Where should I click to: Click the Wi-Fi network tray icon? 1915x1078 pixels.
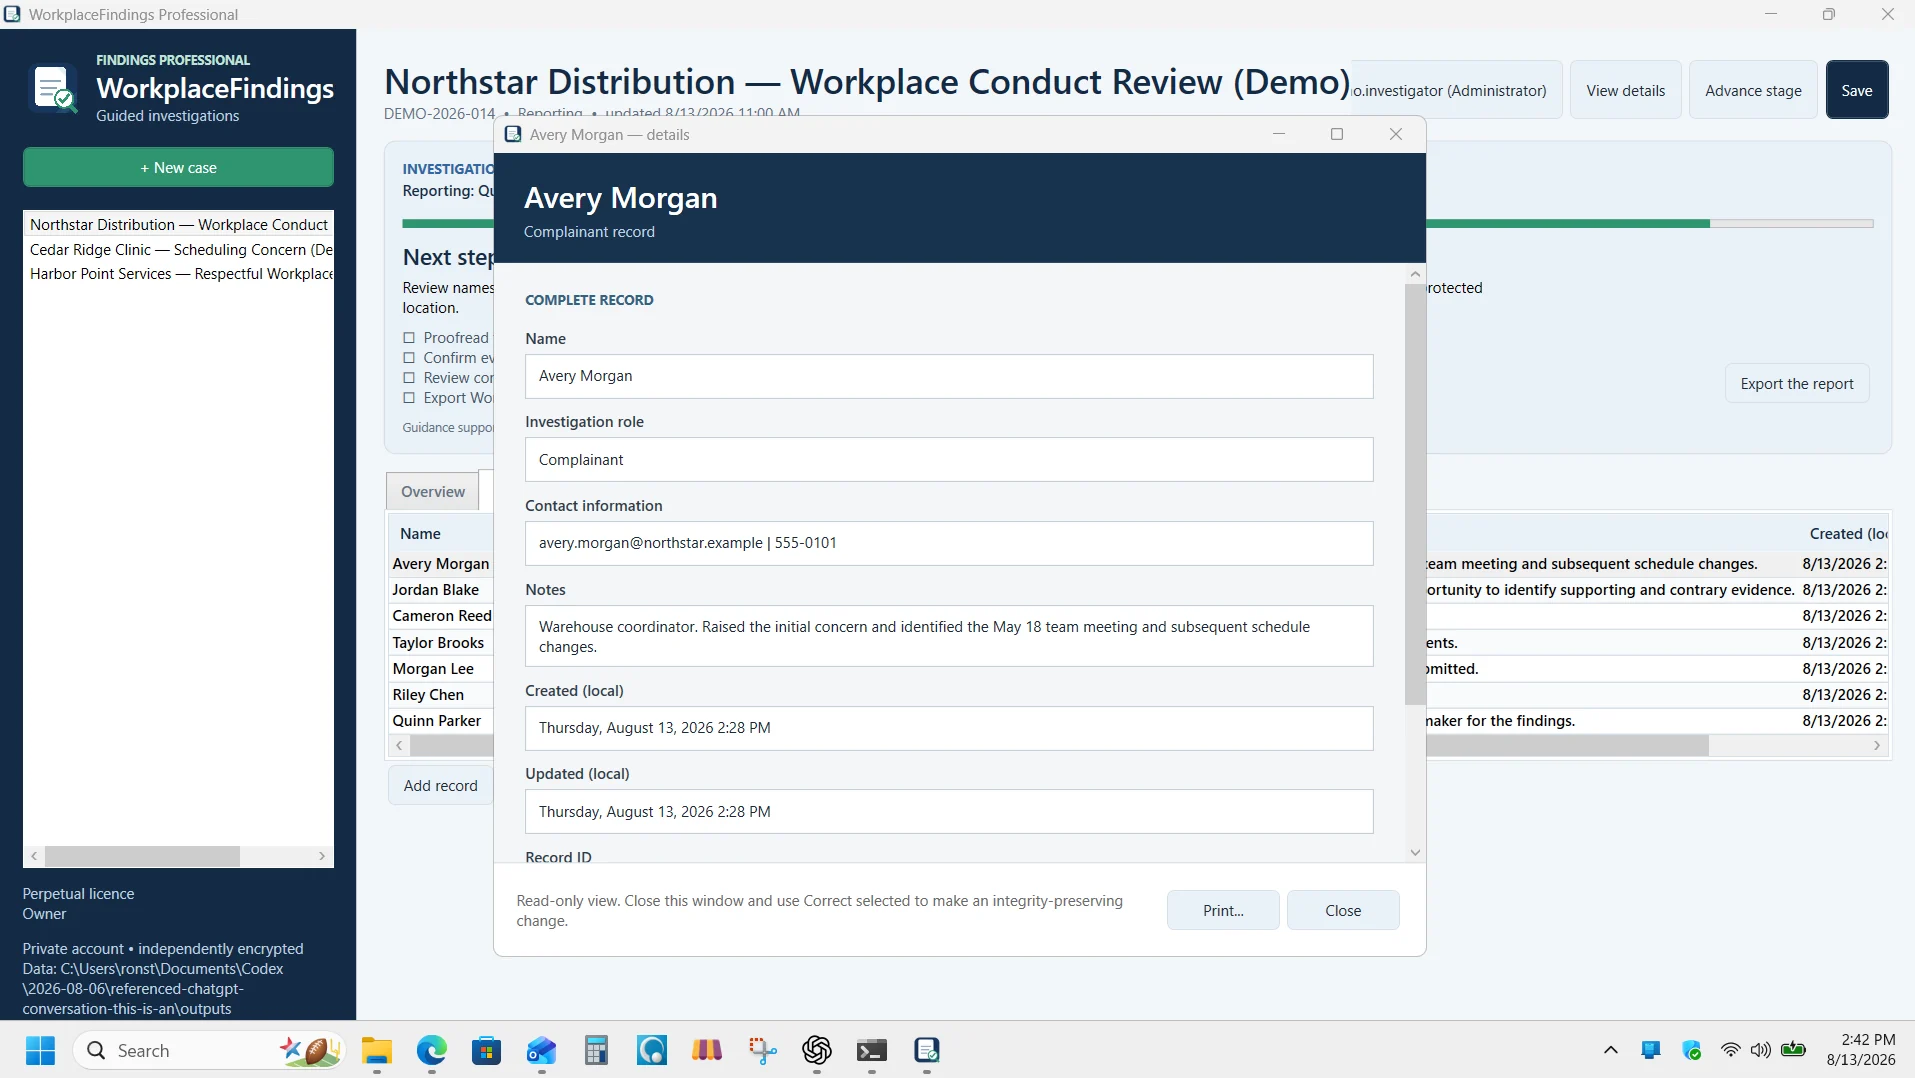tap(1730, 1050)
